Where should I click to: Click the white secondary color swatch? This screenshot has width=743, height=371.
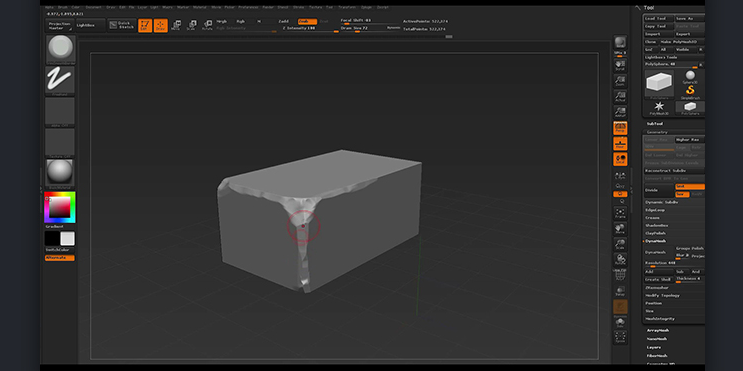67,238
